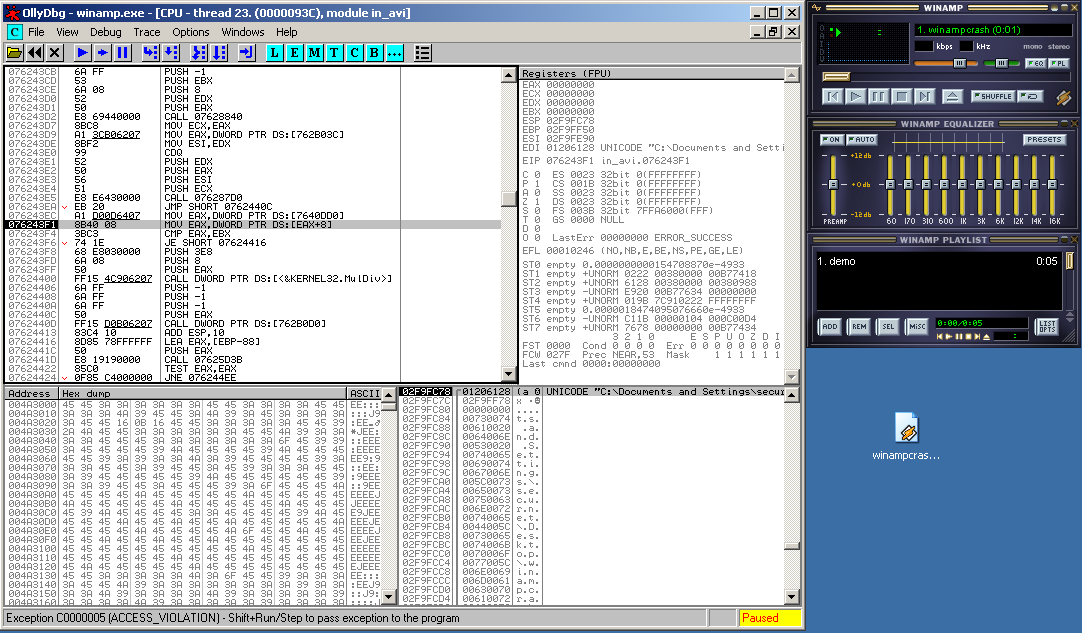Image resolution: width=1082 pixels, height=633 pixels.
Task: Open the Windows menu
Action: pyautogui.click(x=243, y=32)
